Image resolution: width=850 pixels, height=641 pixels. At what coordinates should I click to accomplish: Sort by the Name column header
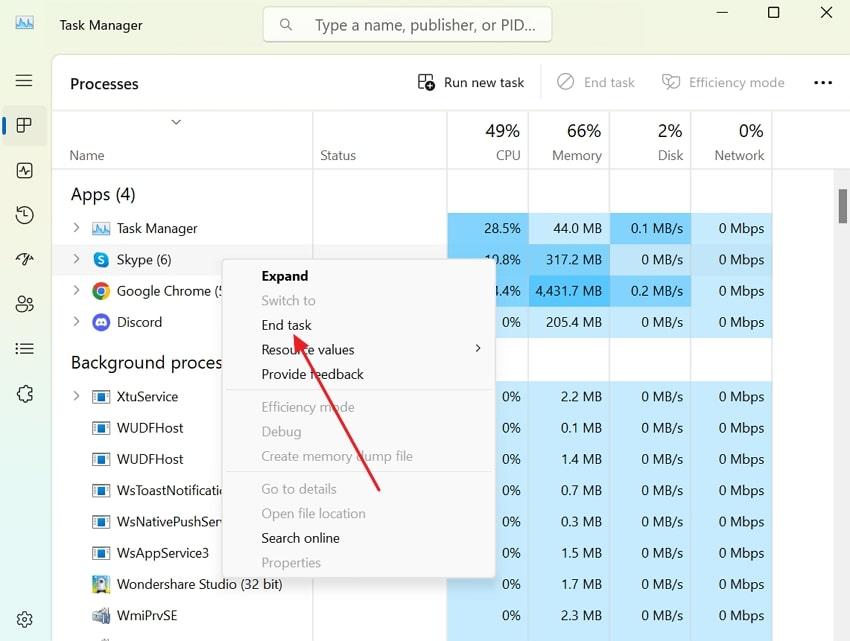click(x=182, y=141)
